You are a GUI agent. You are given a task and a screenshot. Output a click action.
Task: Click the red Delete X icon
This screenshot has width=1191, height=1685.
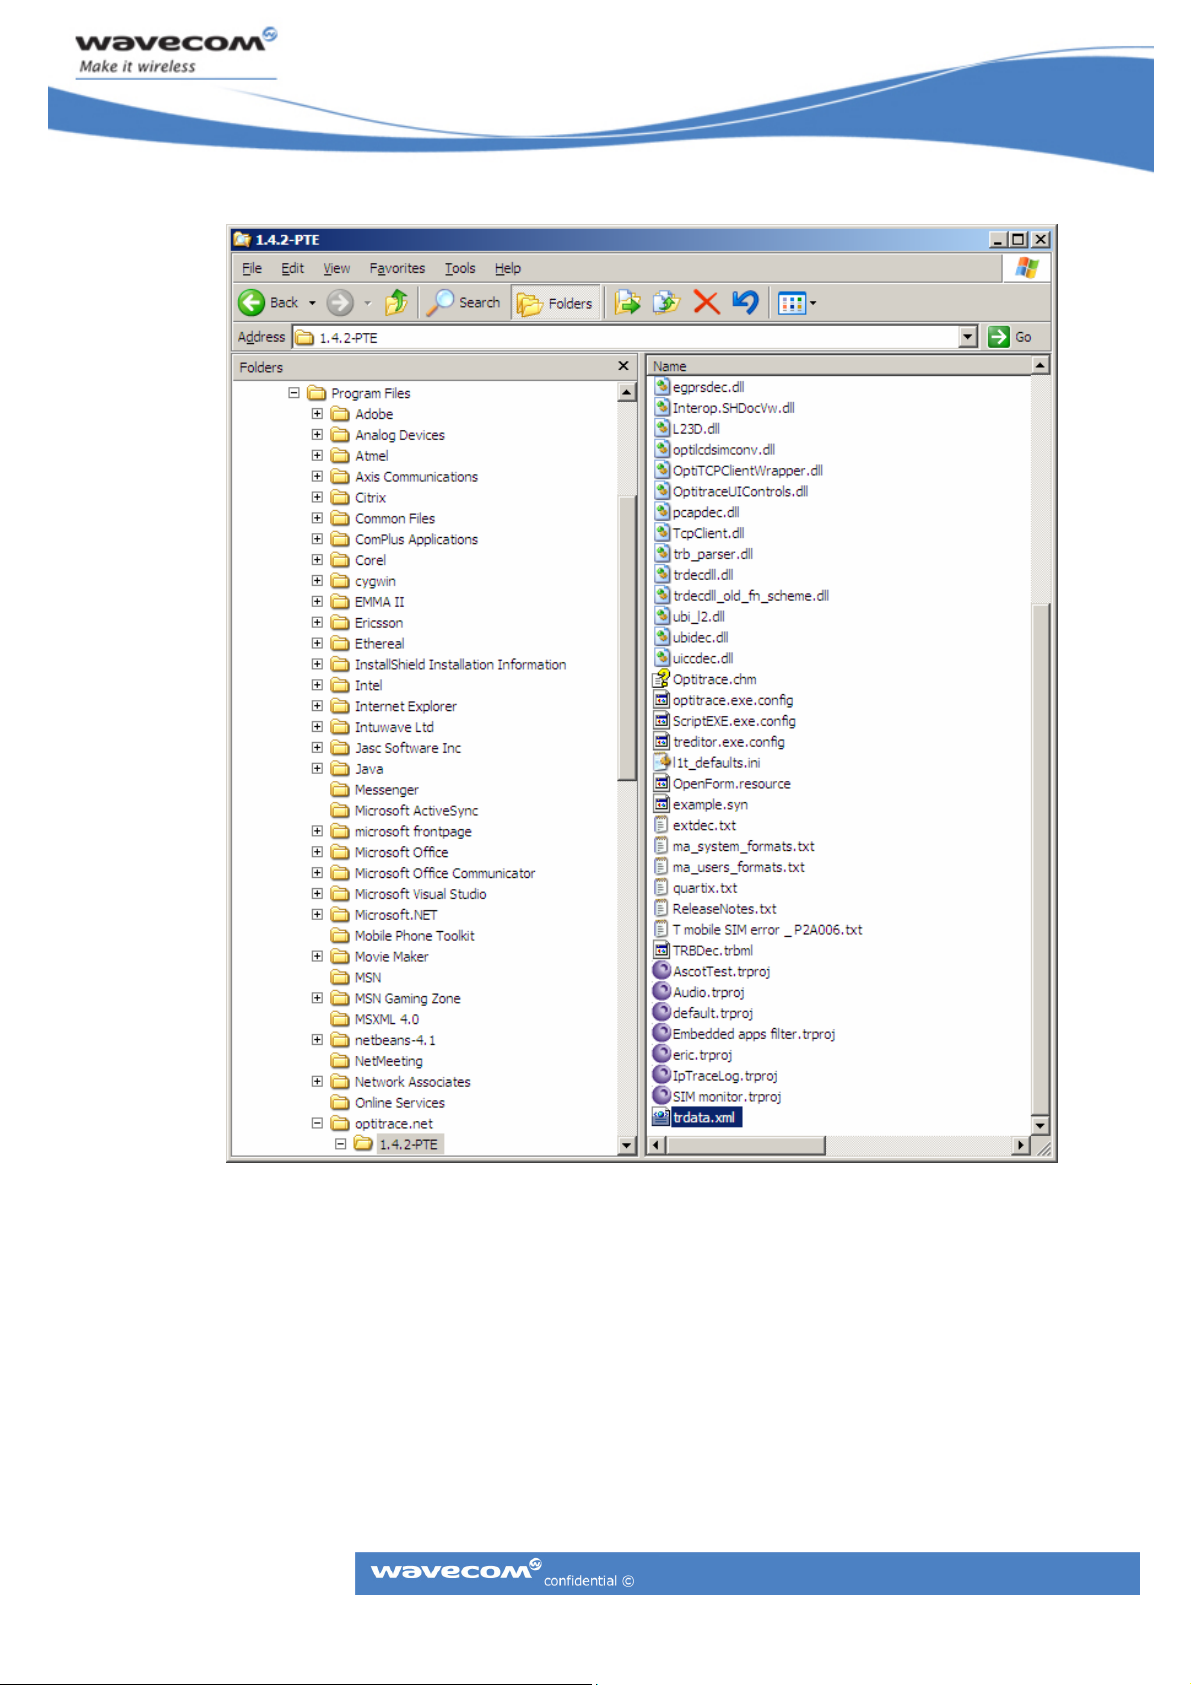pyautogui.click(x=706, y=302)
